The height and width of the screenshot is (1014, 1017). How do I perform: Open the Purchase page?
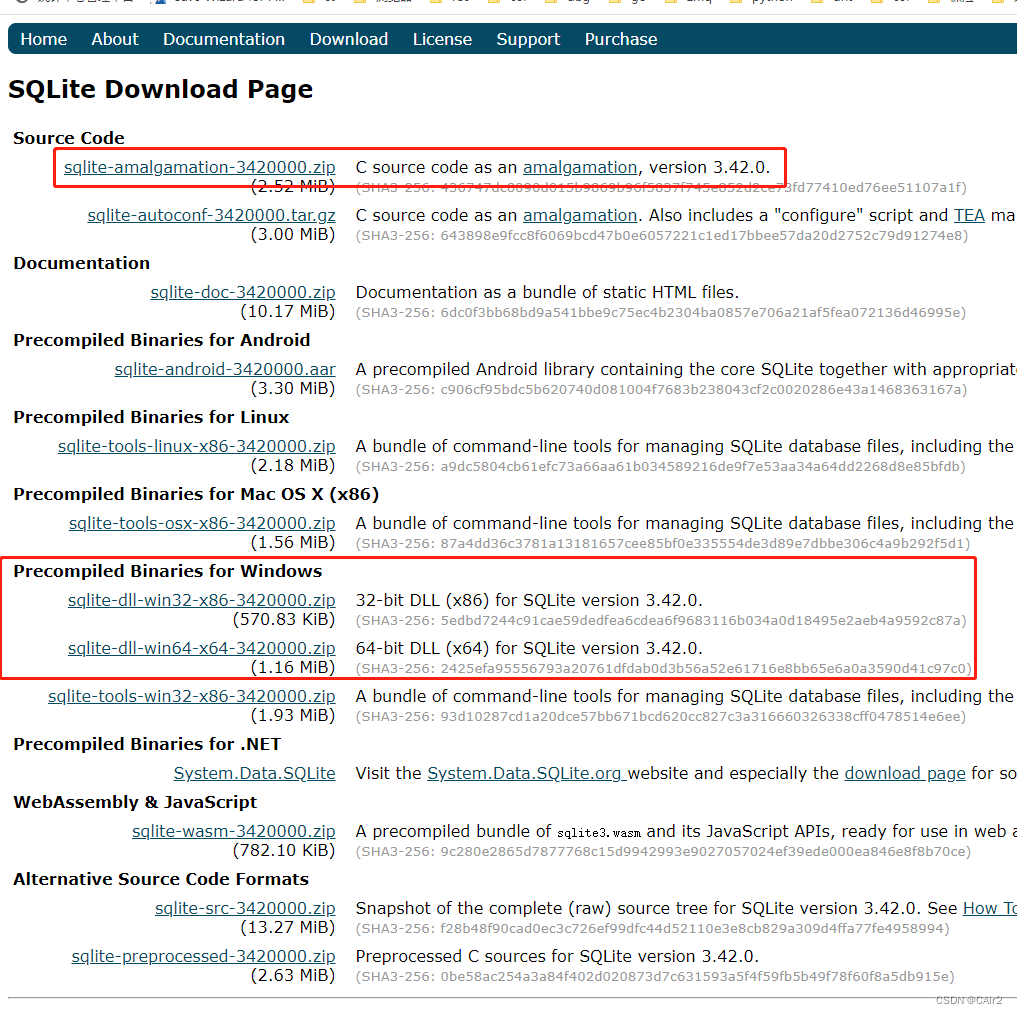[621, 39]
